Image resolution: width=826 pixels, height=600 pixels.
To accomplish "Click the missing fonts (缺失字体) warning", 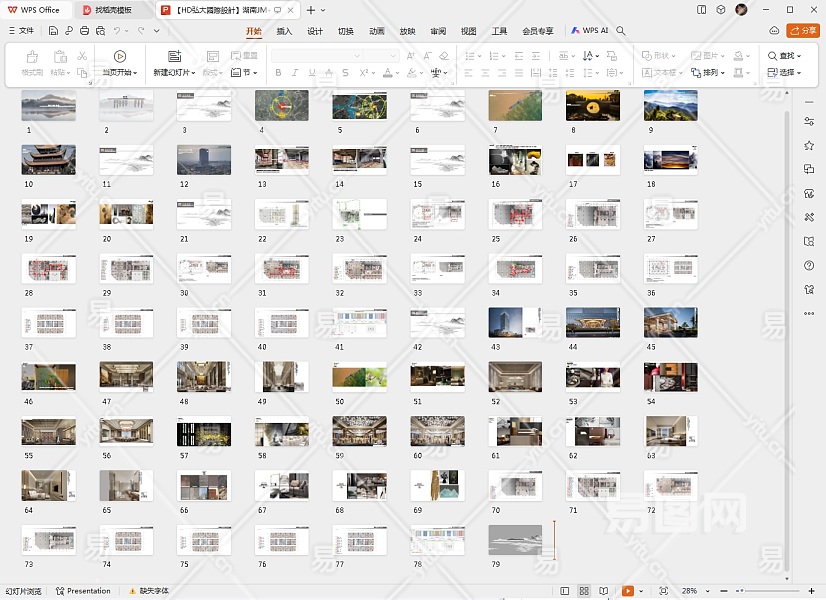I will [148, 591].
